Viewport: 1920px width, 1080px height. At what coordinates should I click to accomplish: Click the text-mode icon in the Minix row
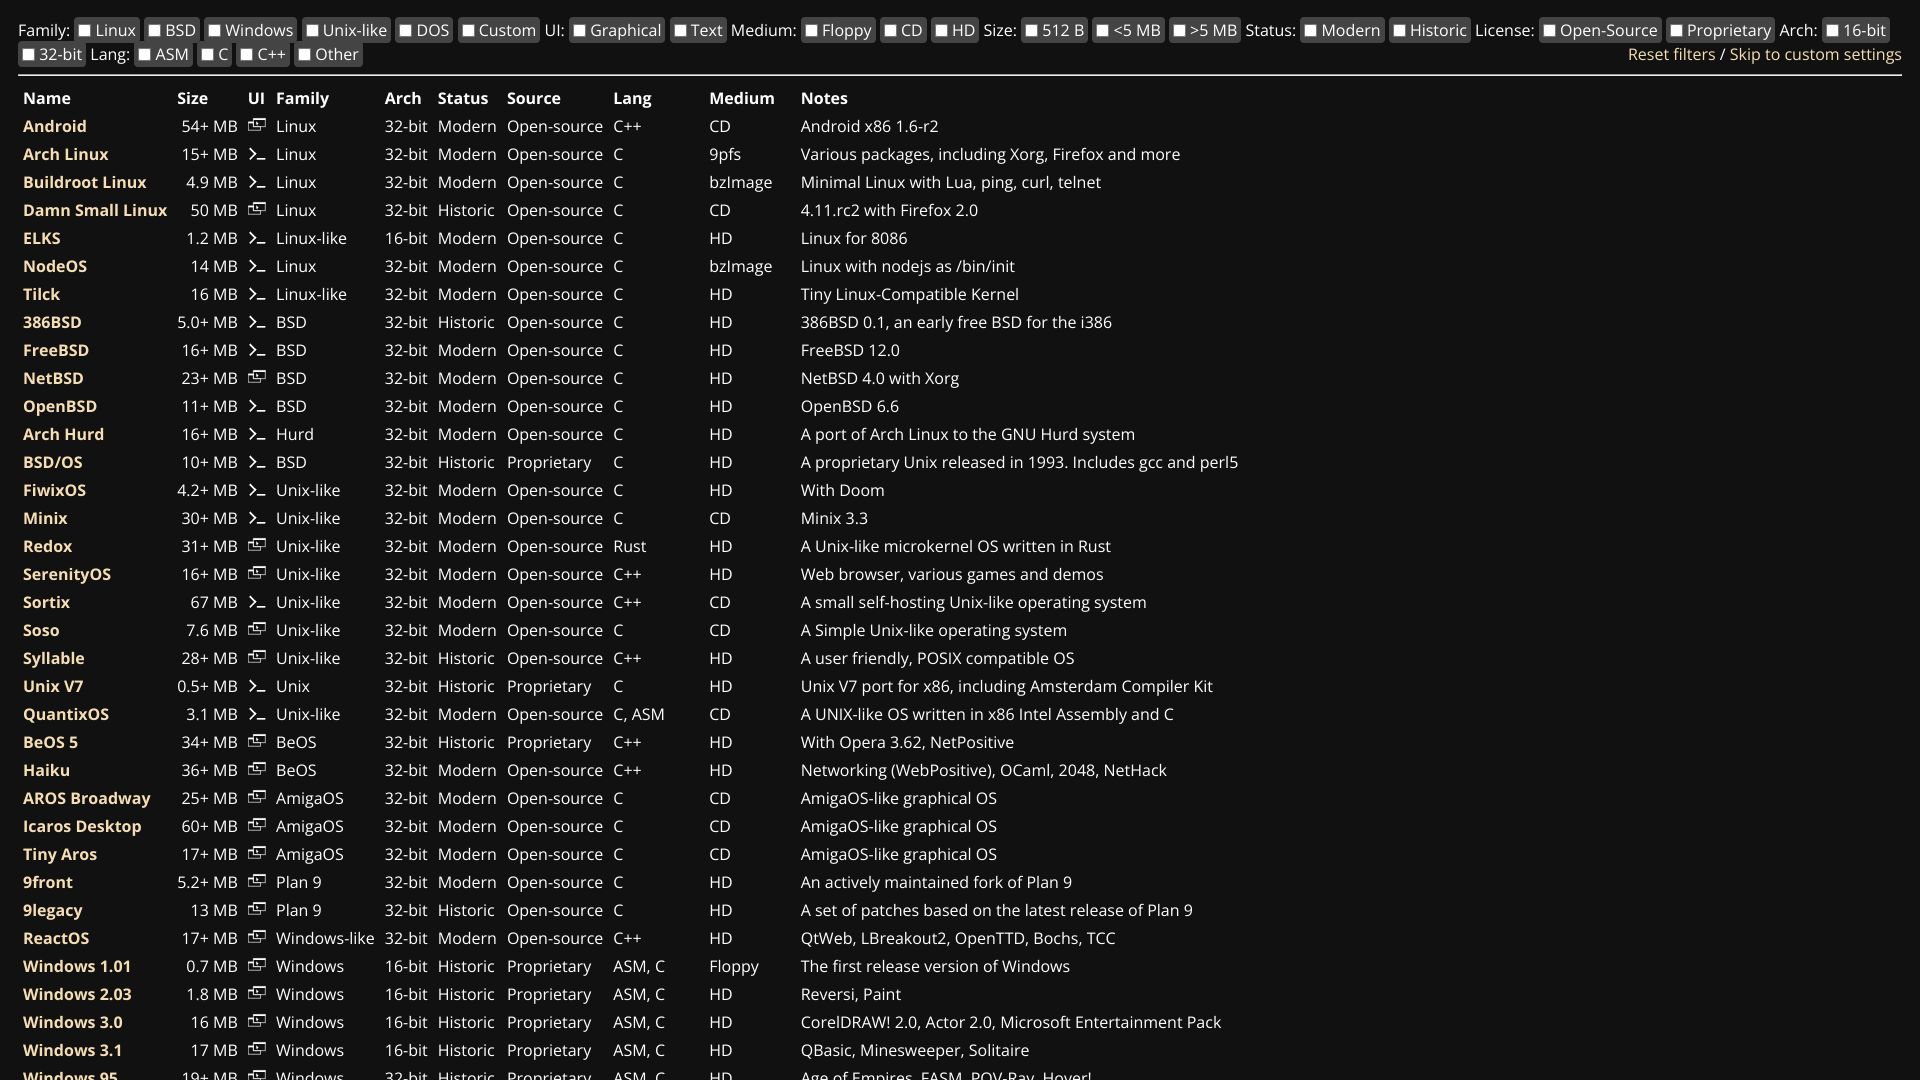point(257,518)
